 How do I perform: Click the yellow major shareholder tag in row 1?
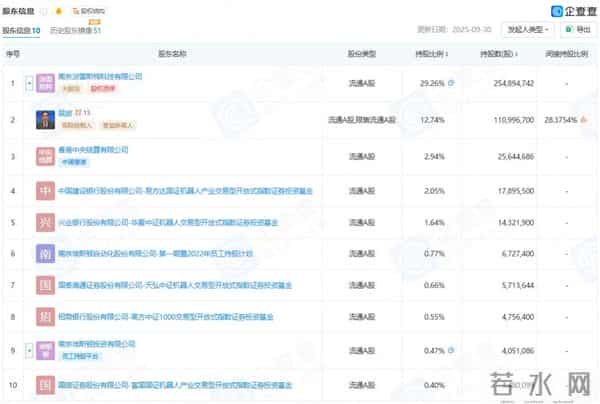point(70,89)
